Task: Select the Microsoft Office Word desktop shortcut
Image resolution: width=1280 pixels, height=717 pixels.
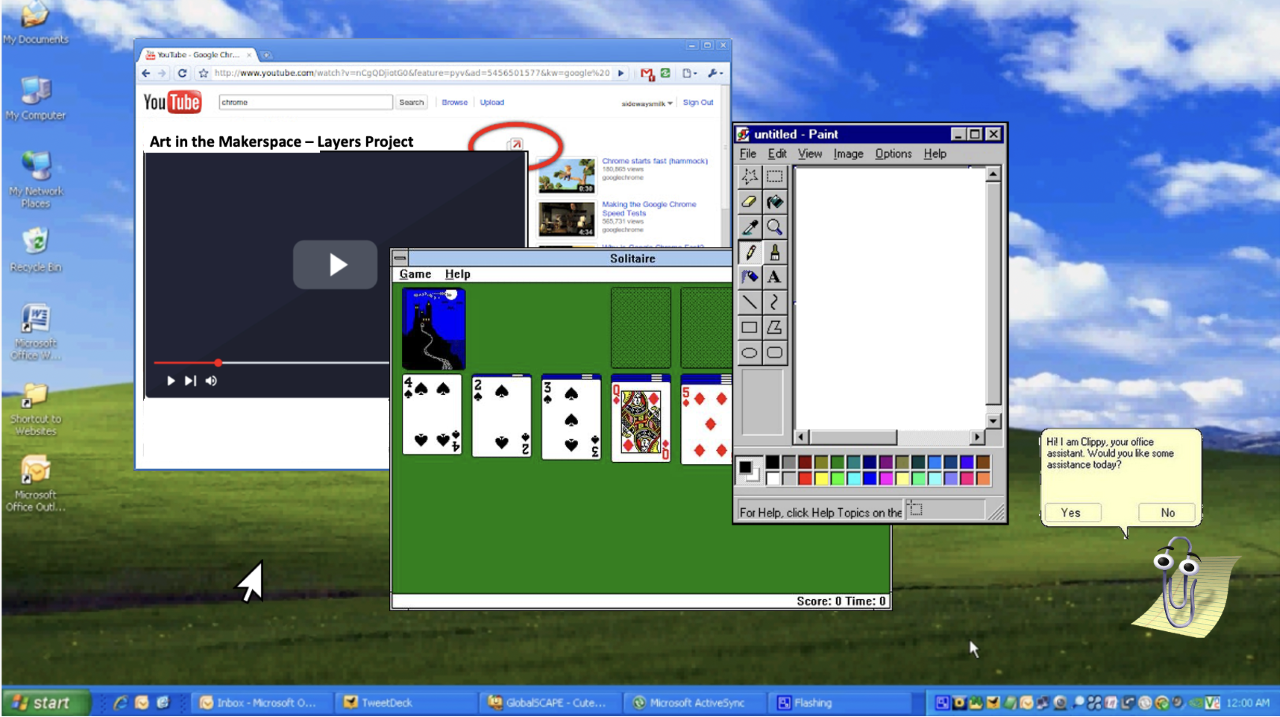Action: [x=36, y=332]
